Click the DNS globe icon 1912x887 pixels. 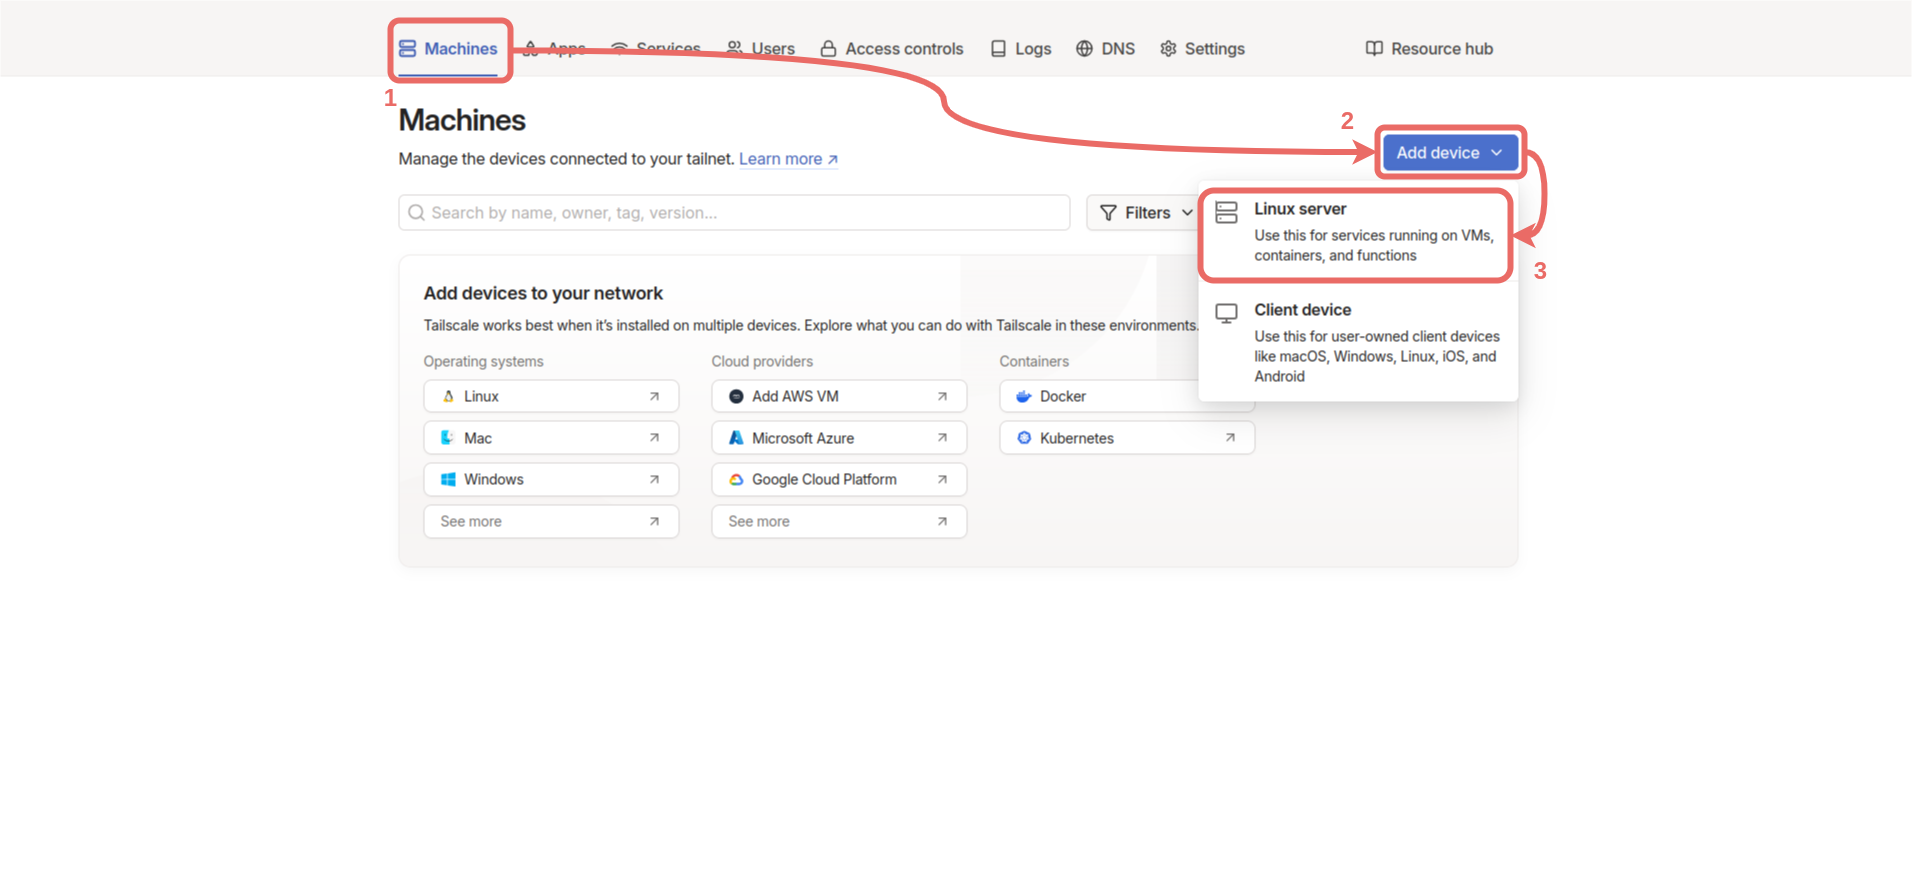(x=1084, y=49)
